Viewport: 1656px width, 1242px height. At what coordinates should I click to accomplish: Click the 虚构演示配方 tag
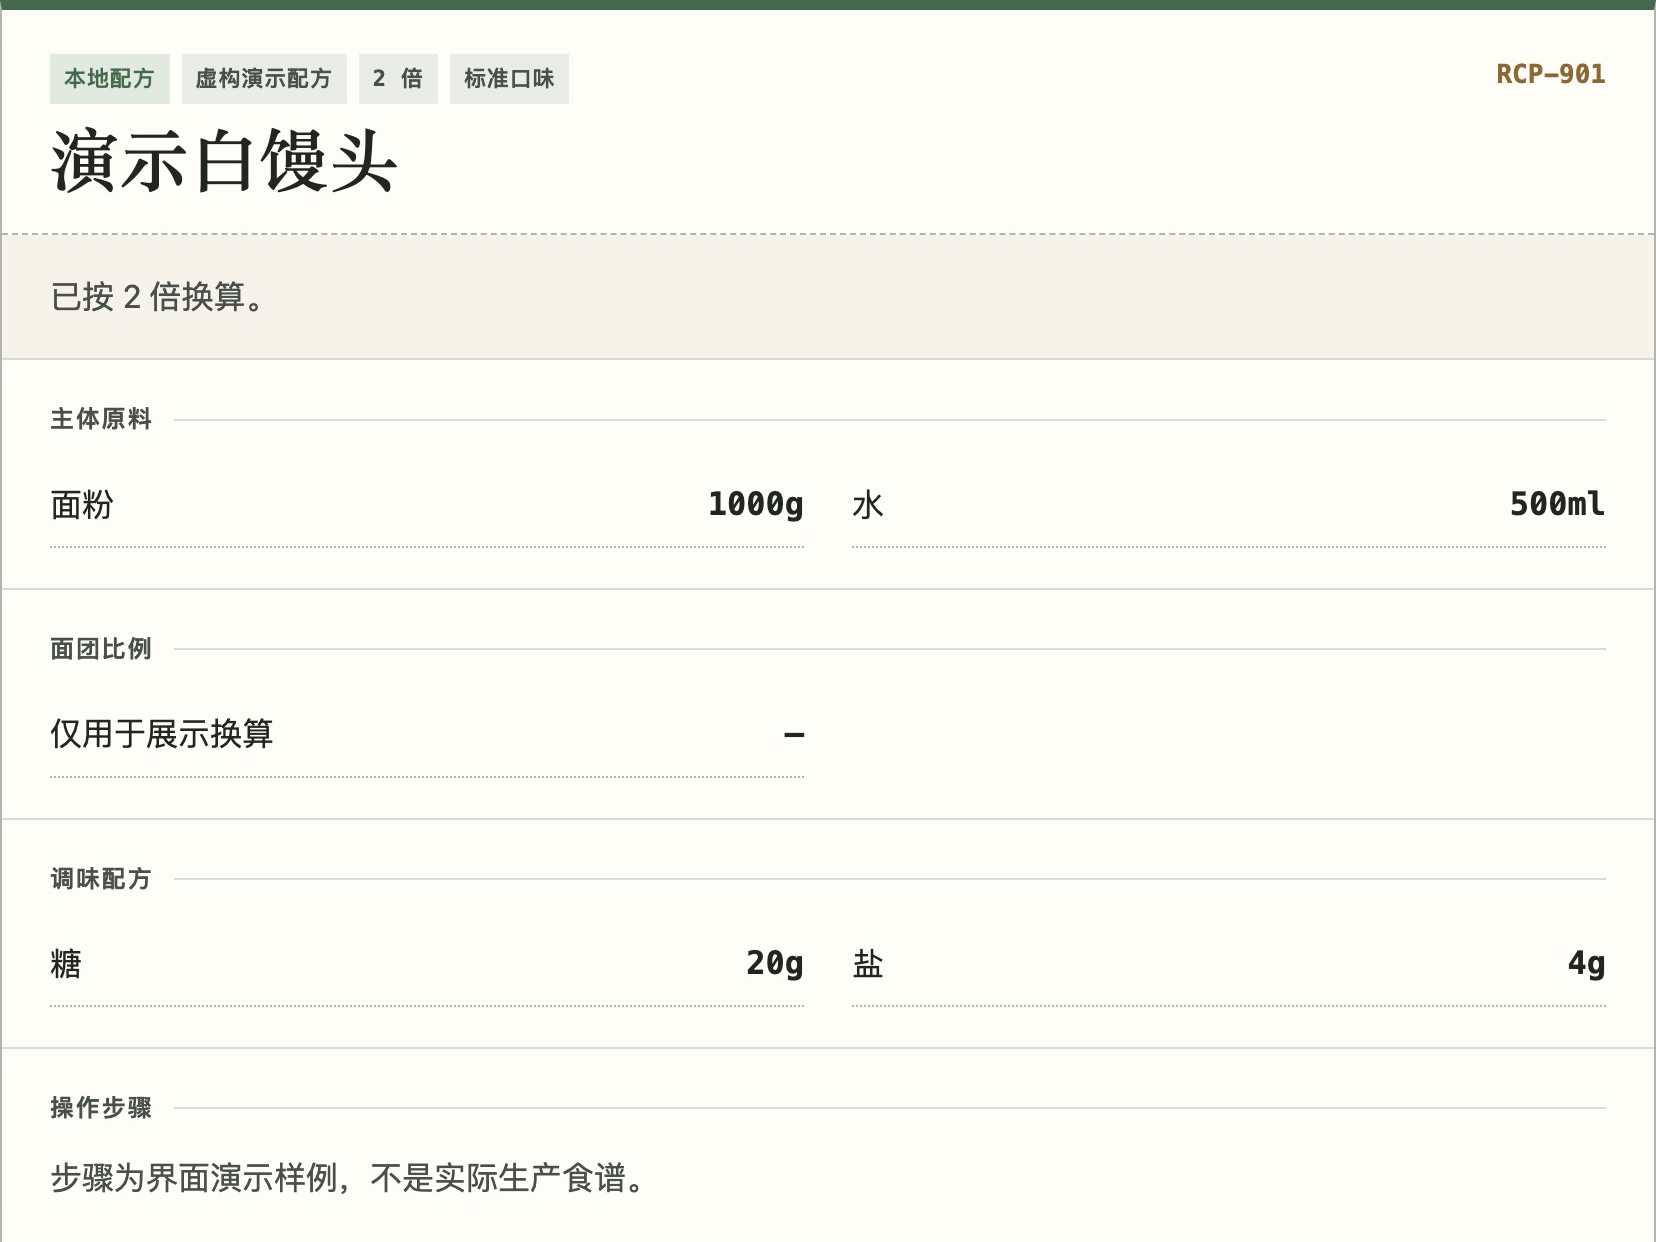coord(264,79)
